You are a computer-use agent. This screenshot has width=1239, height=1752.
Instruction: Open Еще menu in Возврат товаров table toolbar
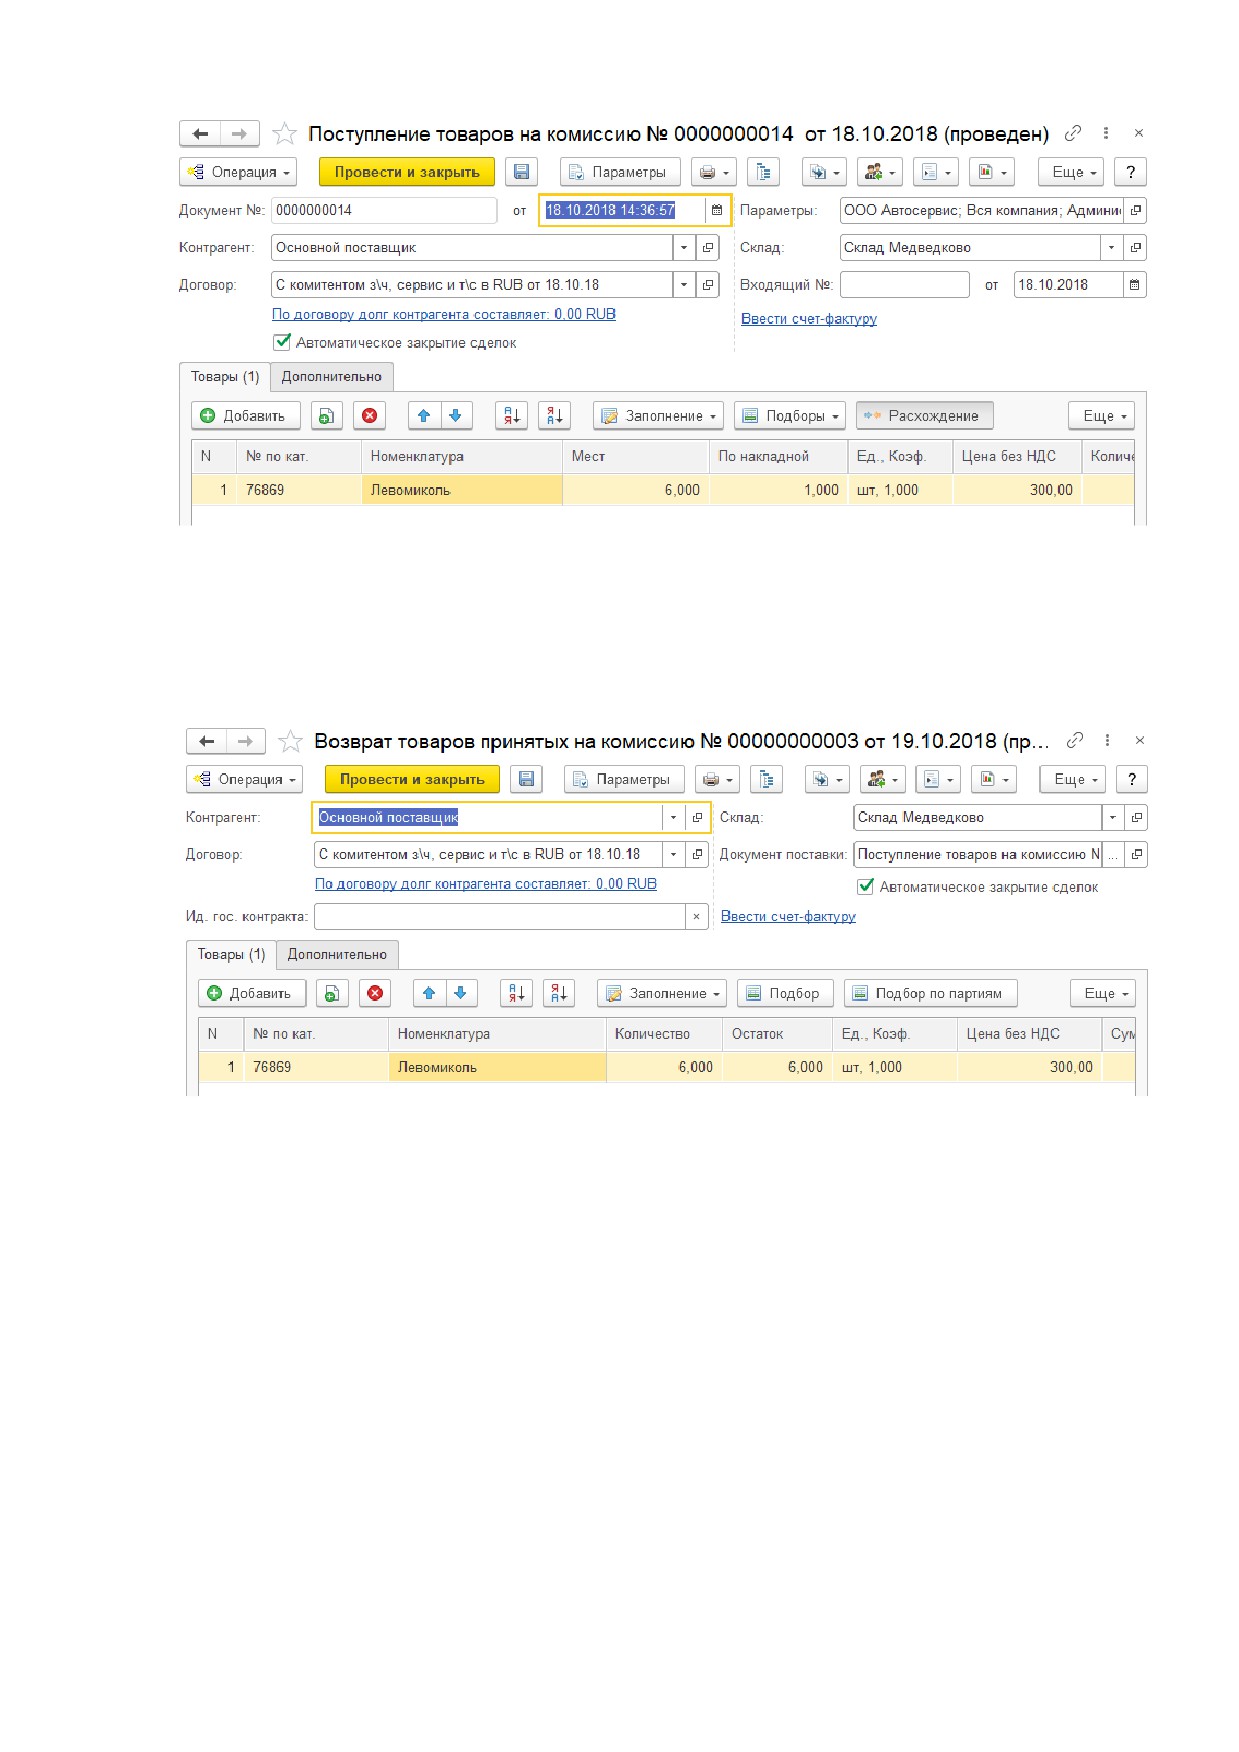[x=1103, y=993]
